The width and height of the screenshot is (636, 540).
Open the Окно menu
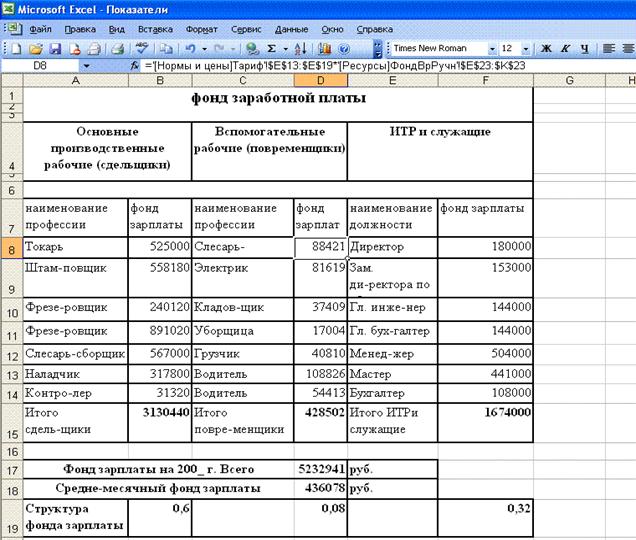click(x=332, y=29)
